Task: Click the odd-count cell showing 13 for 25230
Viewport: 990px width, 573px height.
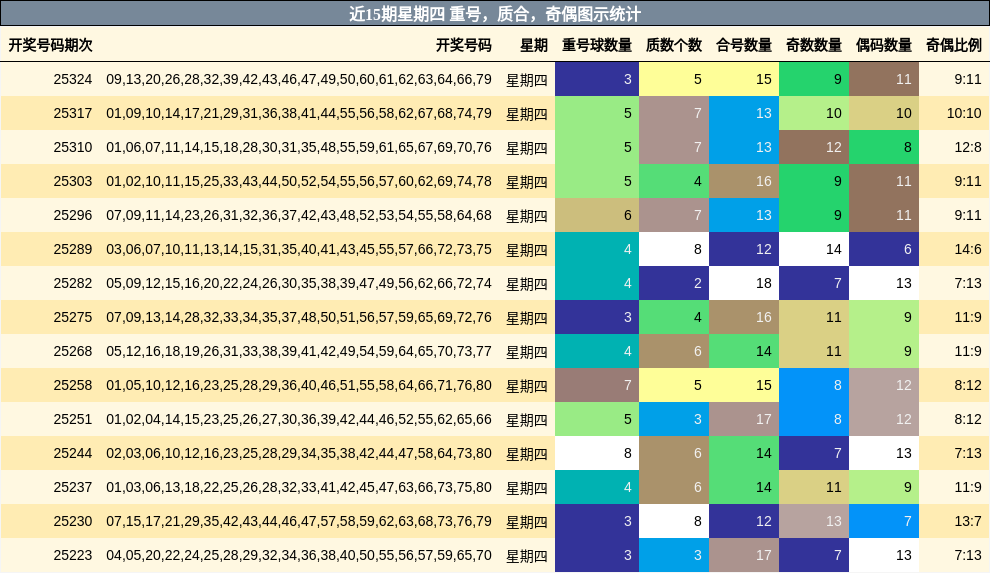Action: coord(814,522)
